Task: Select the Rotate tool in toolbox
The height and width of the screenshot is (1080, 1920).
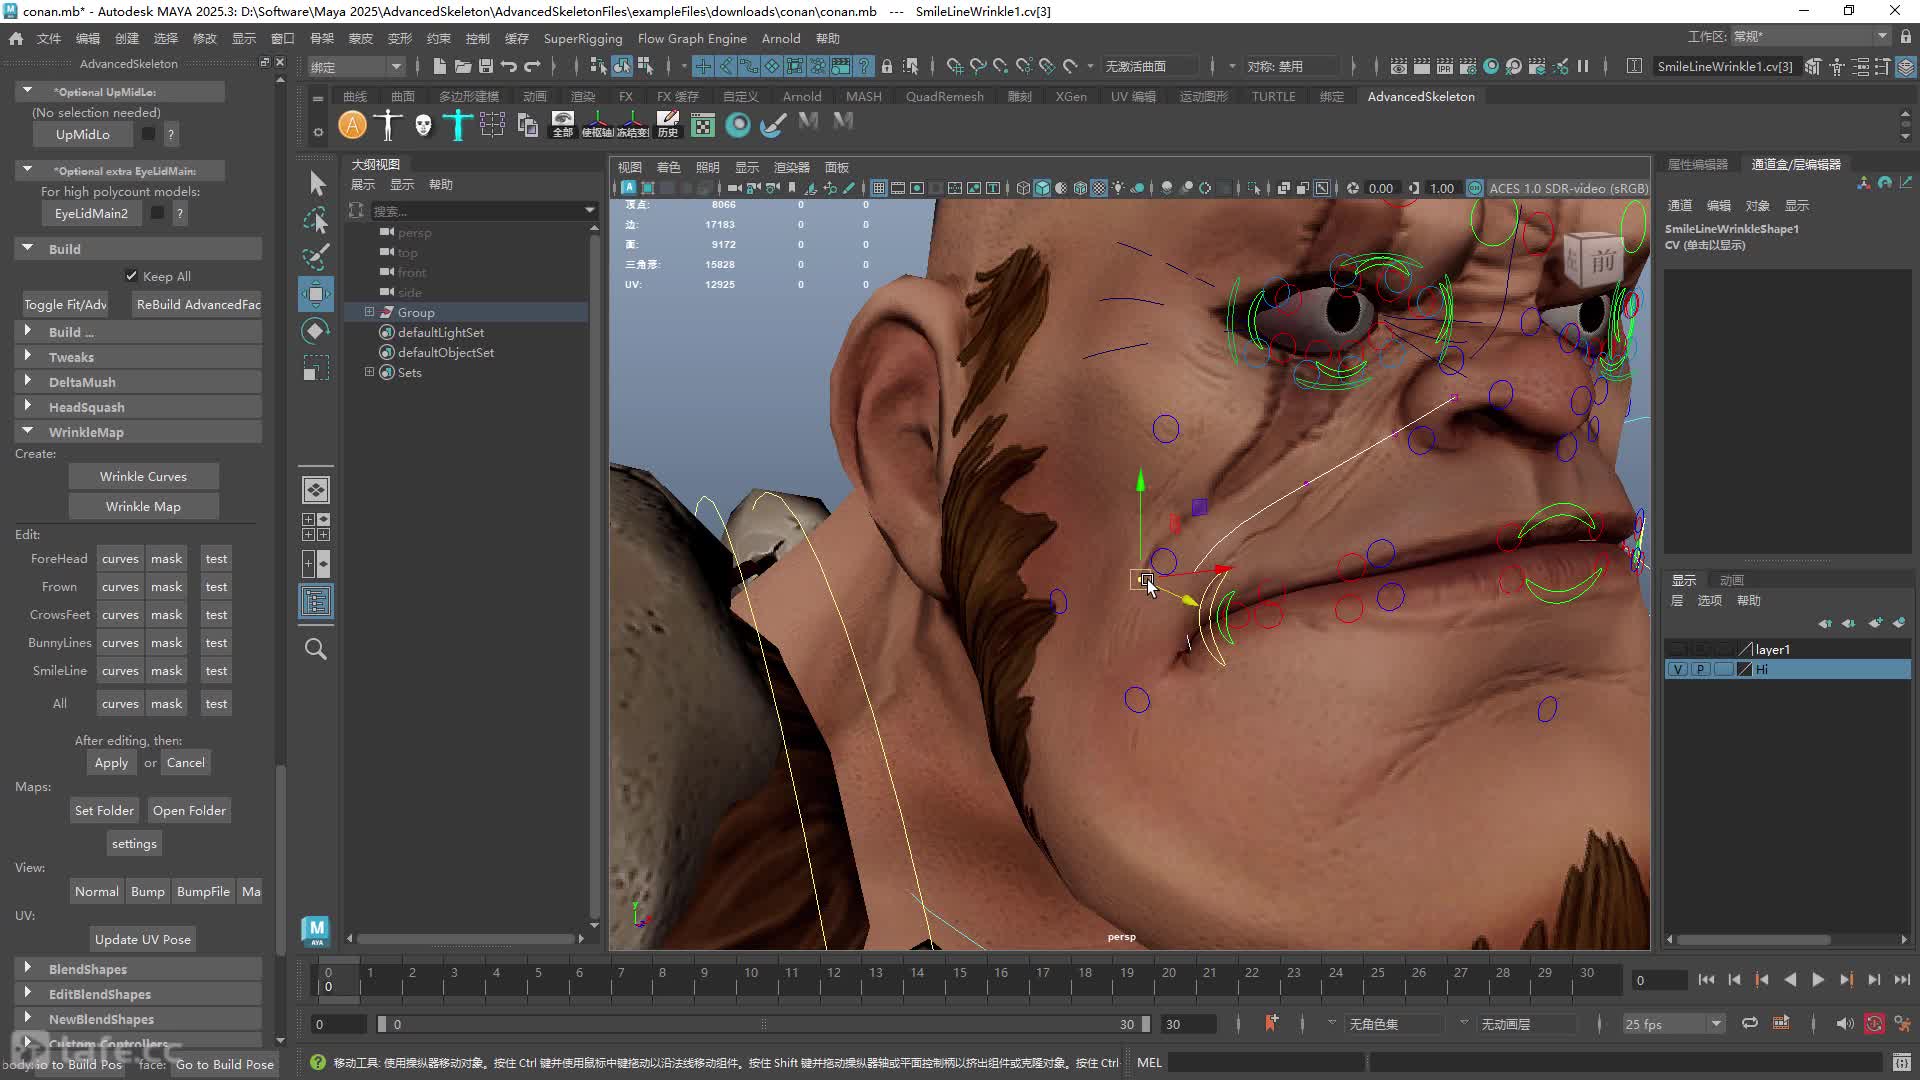Action: pos(316,331)
